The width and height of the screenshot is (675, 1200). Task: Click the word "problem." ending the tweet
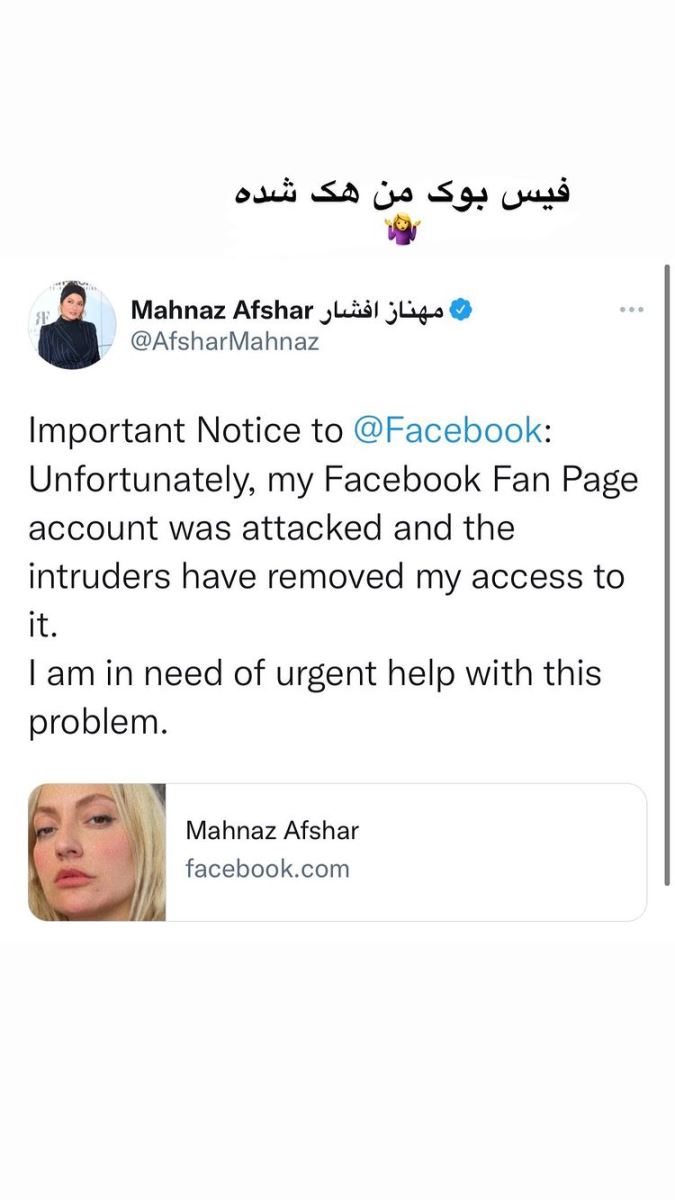(x=96, y=722)
